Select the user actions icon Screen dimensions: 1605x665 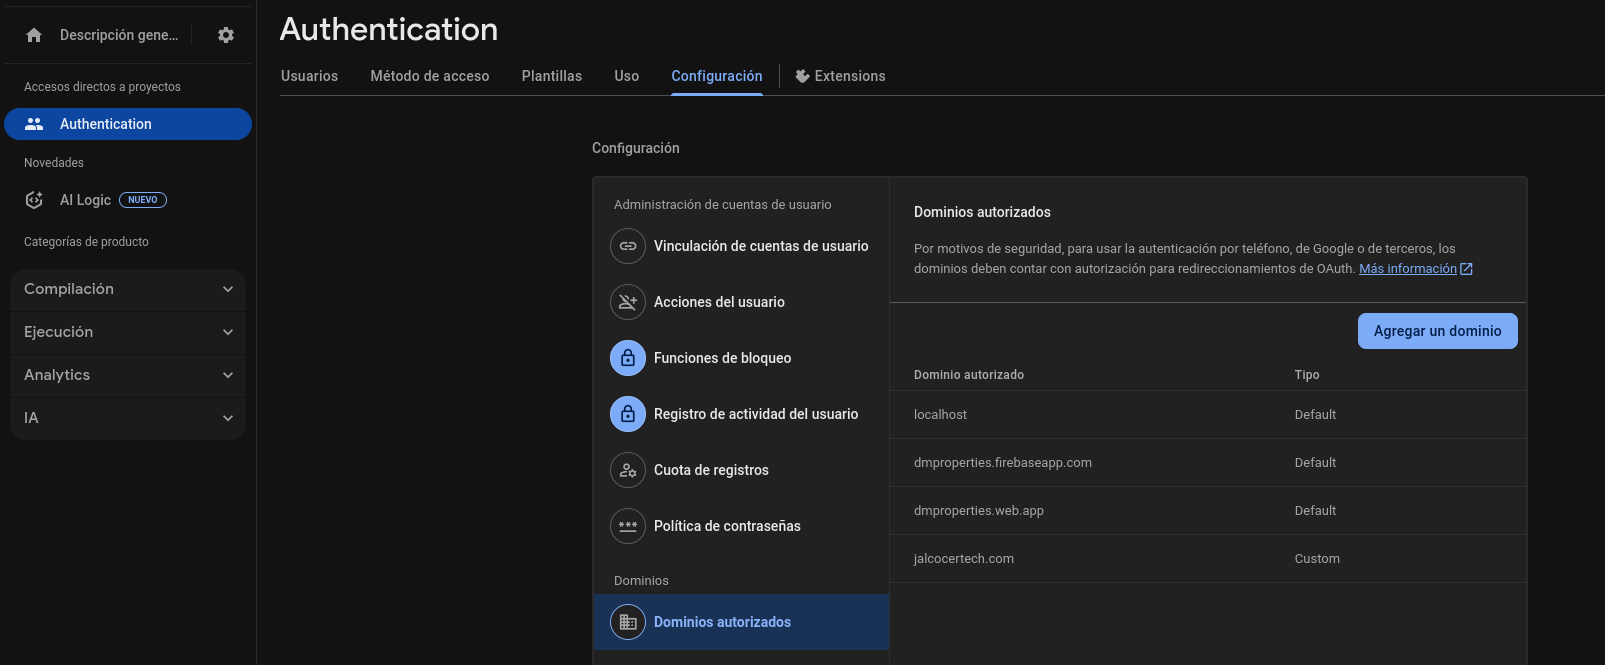pyautogui.click(x=628, y=302)
